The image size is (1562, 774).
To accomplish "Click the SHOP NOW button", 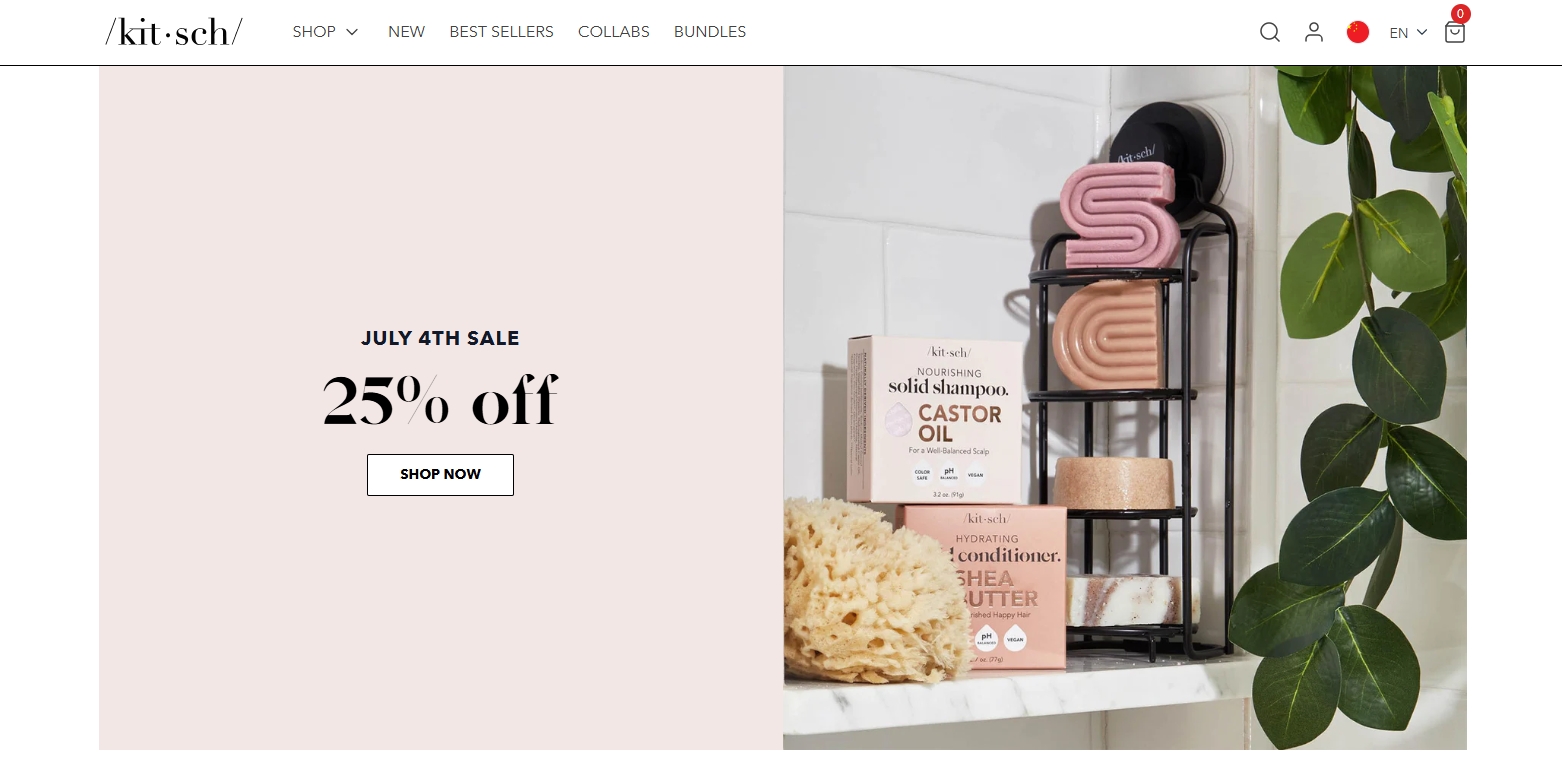I will [x=440, y=475].
